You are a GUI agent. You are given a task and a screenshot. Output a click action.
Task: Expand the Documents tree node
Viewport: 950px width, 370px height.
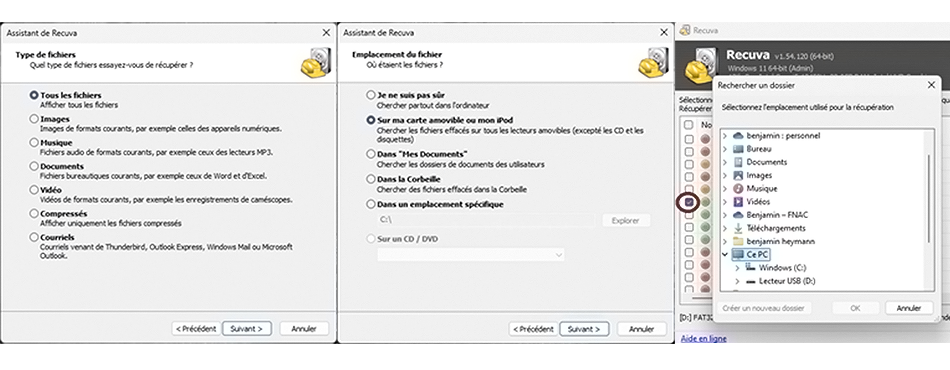(x=725, y=162)
